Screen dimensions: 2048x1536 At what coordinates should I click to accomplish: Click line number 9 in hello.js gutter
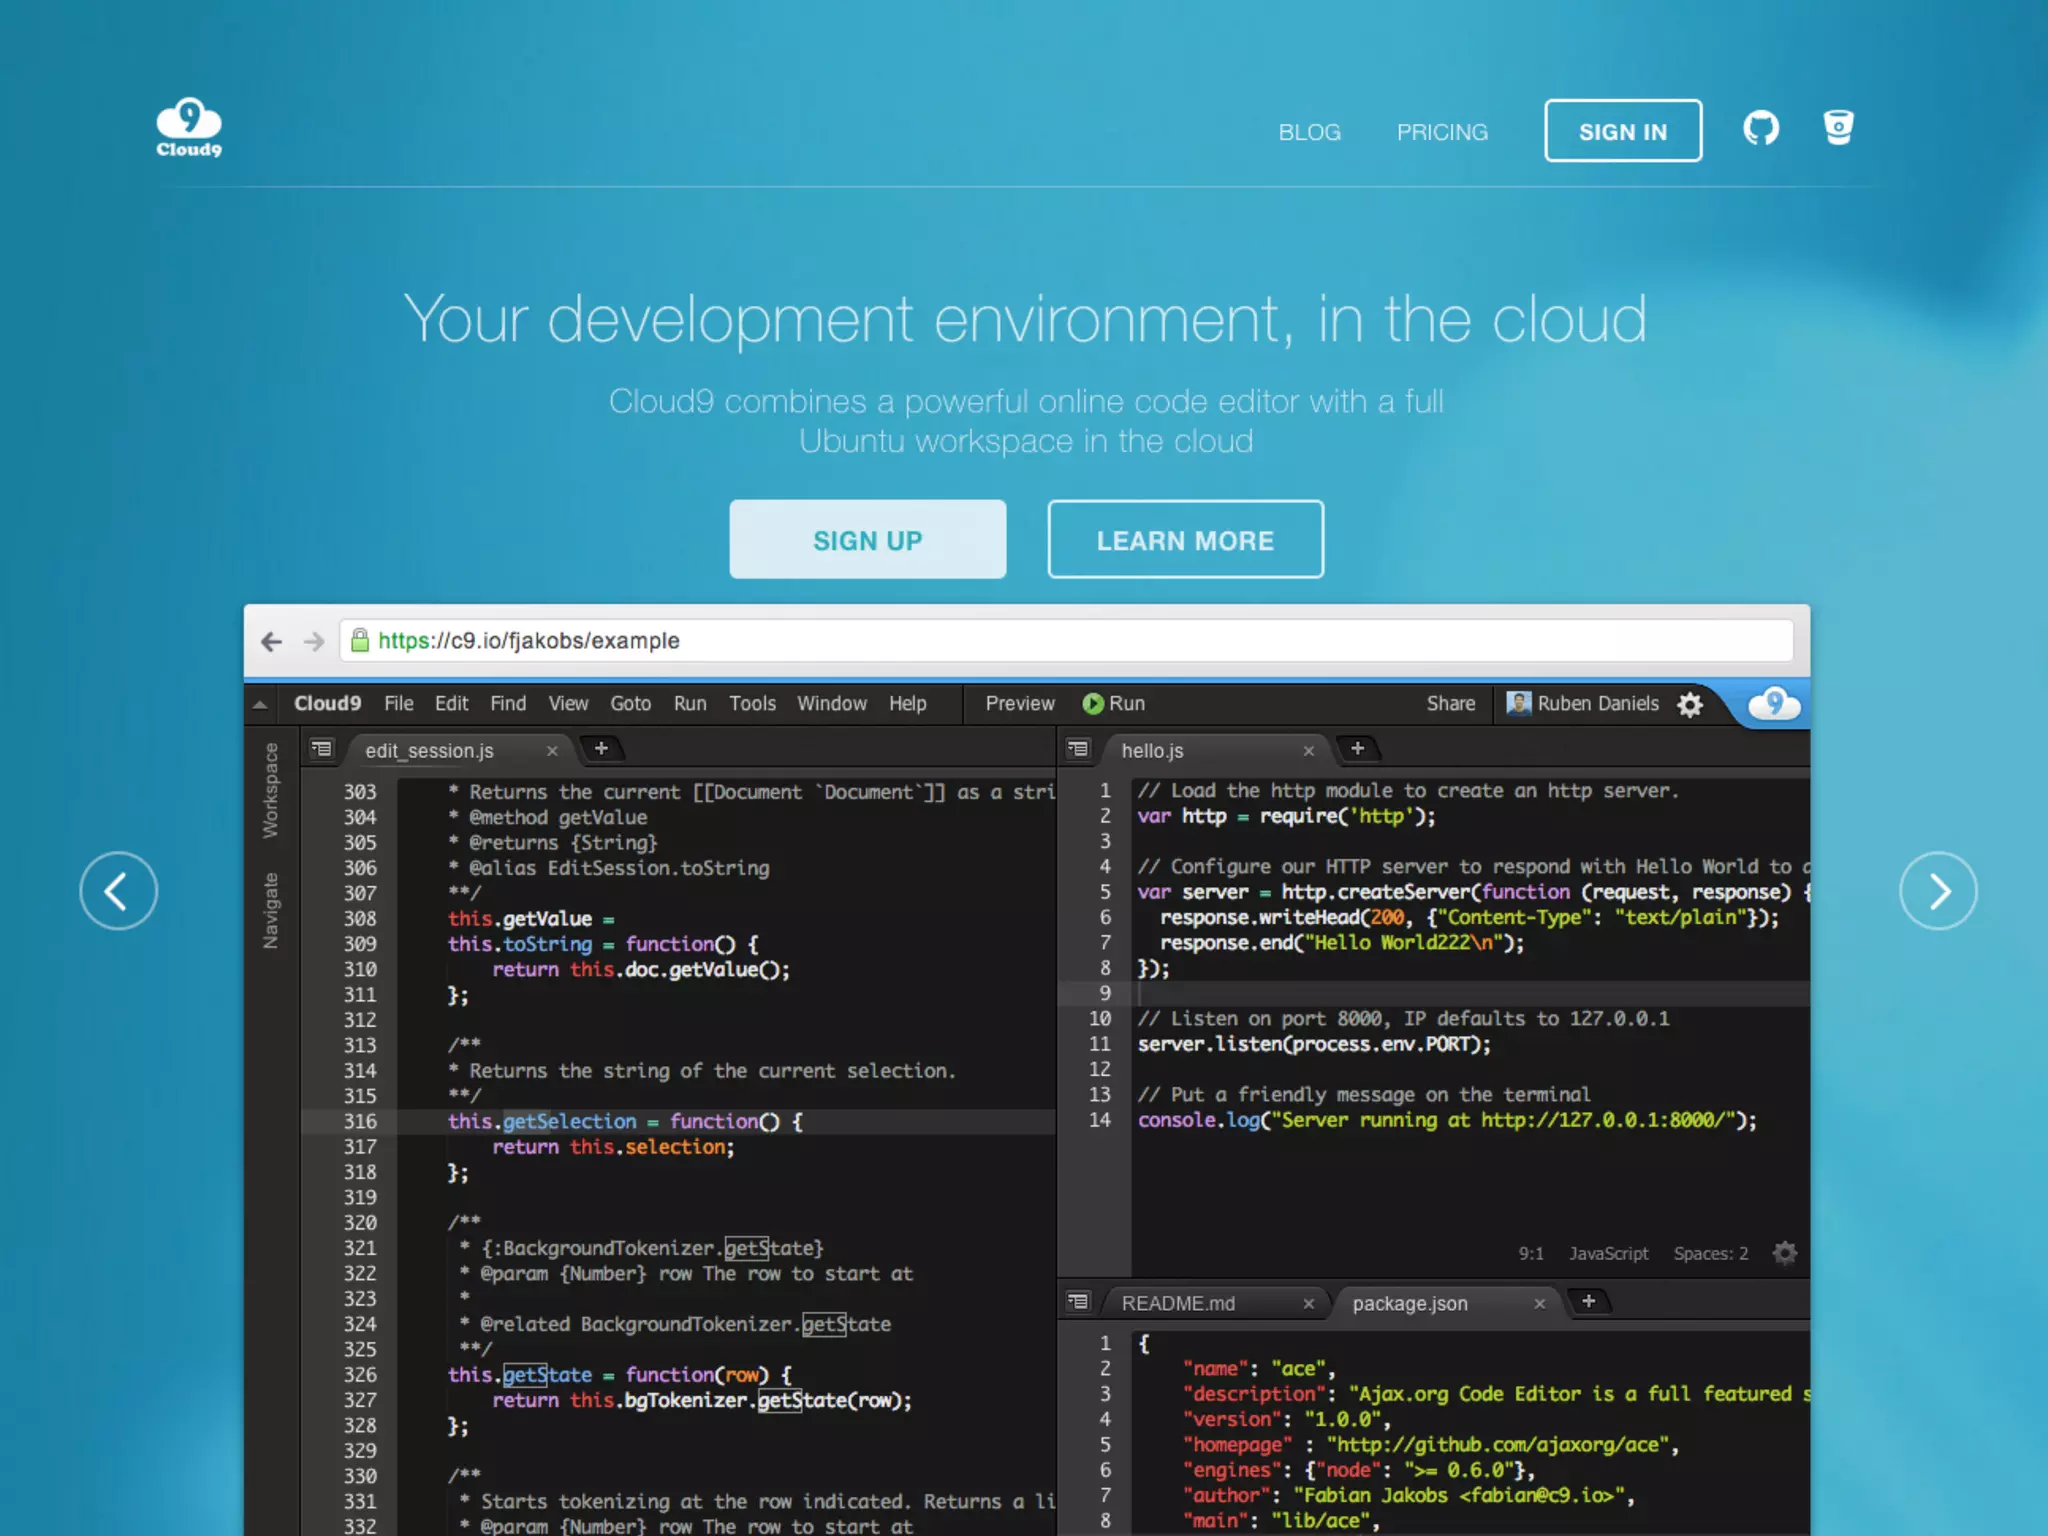pyautogui.click(x=1105, y=993)
